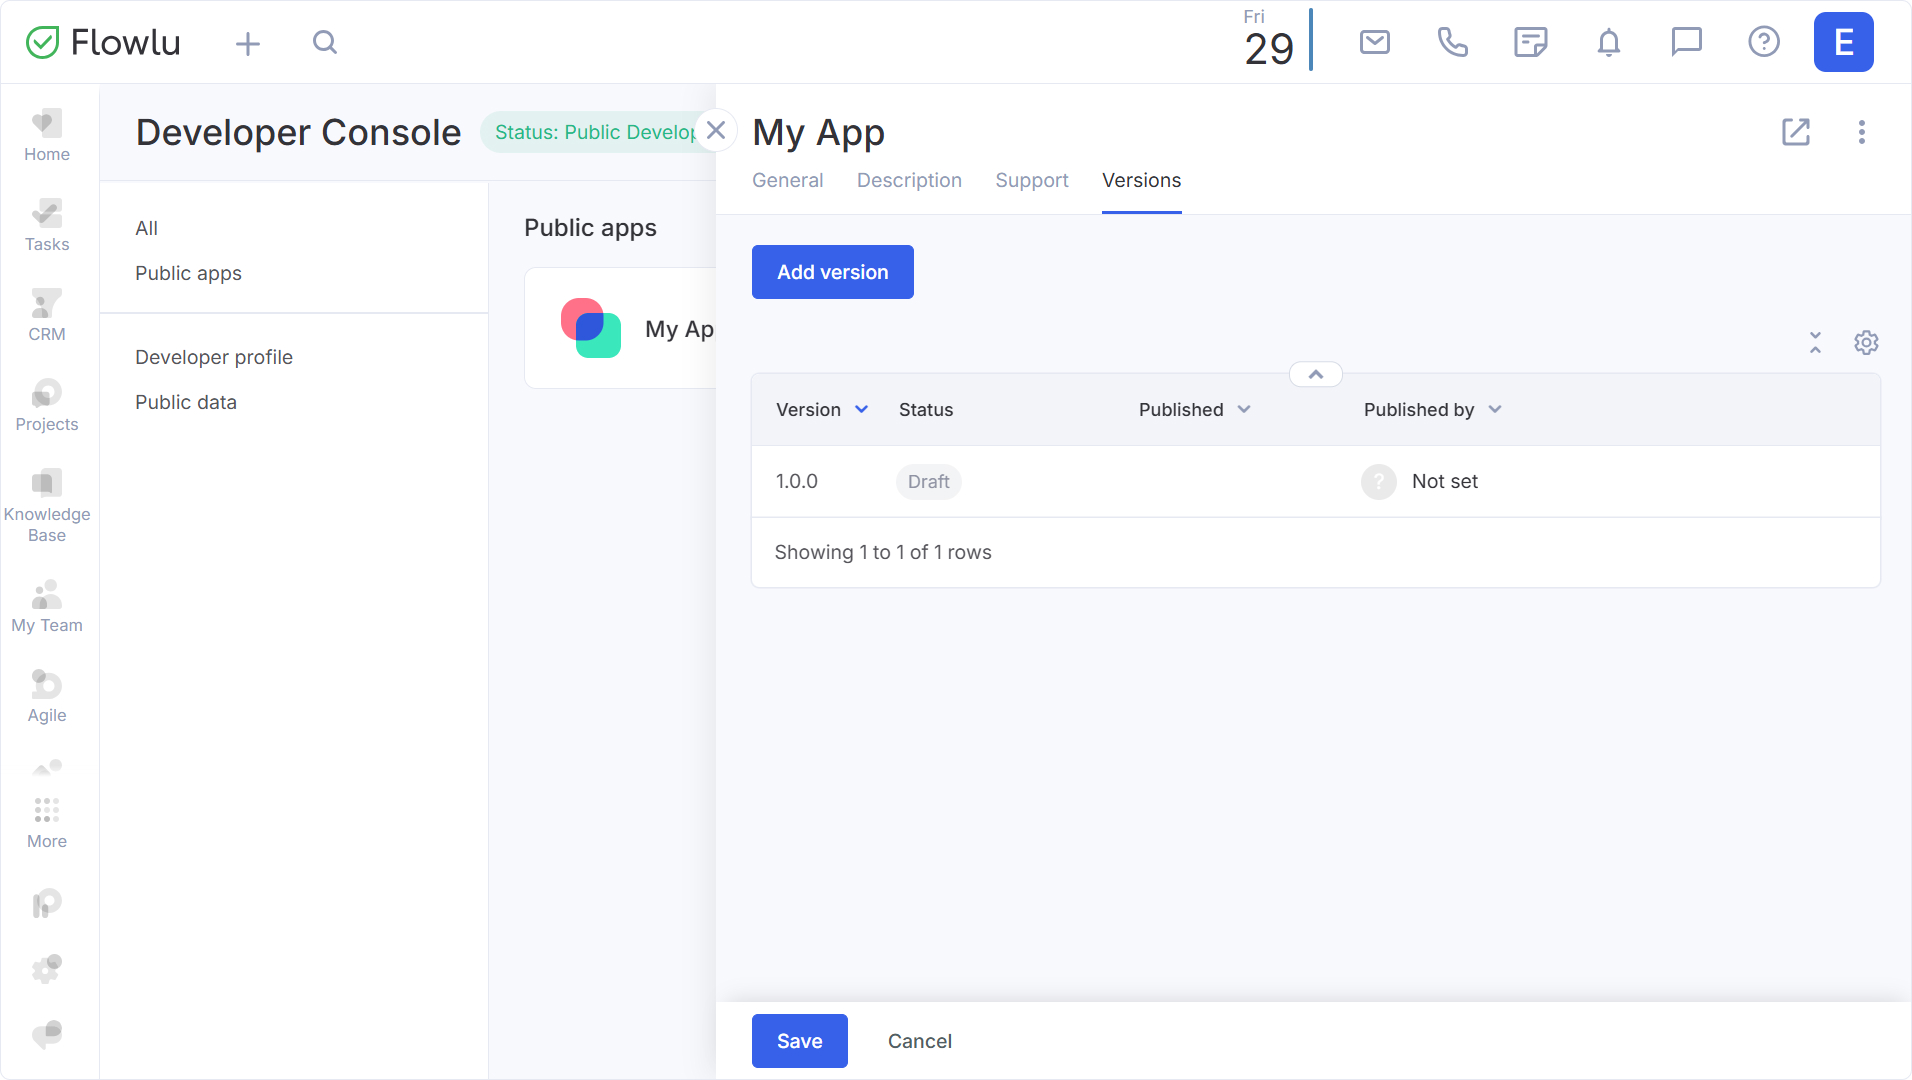Image resolution: width=1912 pixels, height=1080 pixels.
Task: Open the notes icon in header
Action: point(1530,42)
